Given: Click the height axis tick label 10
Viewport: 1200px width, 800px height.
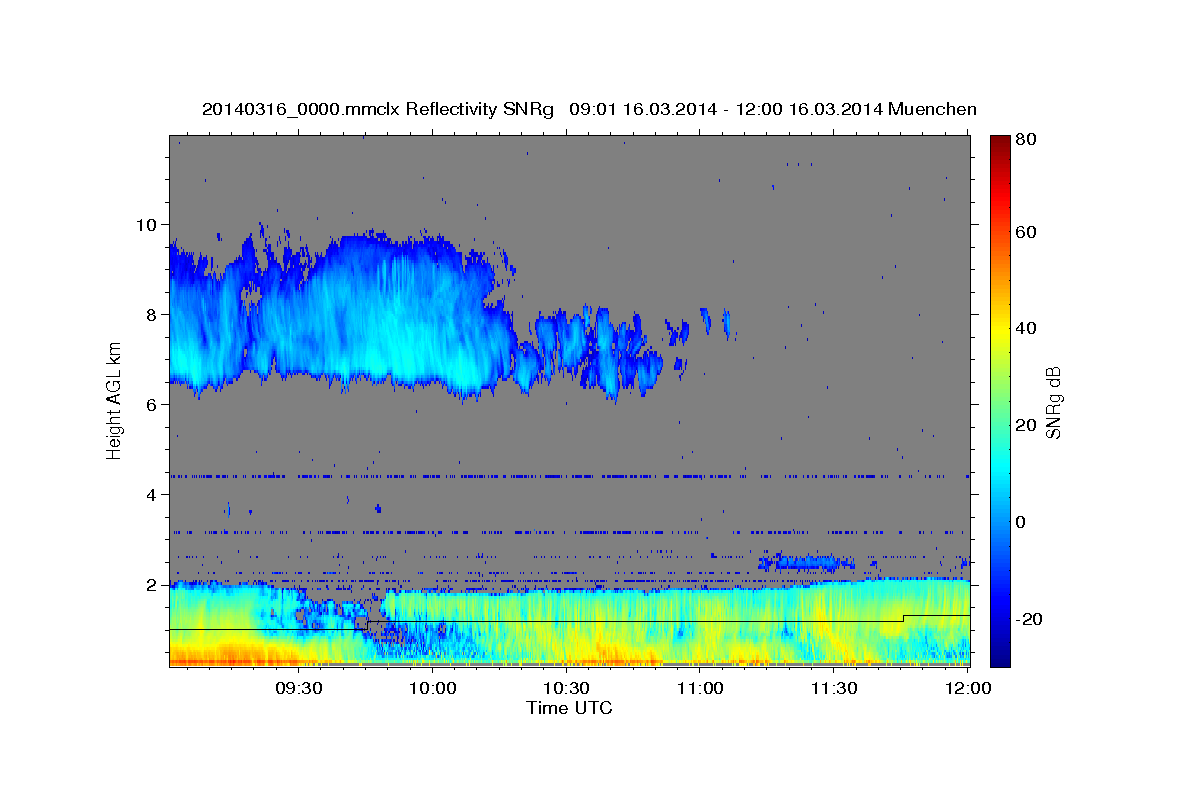Looking at the screenshot, I should tap(149, 224).
